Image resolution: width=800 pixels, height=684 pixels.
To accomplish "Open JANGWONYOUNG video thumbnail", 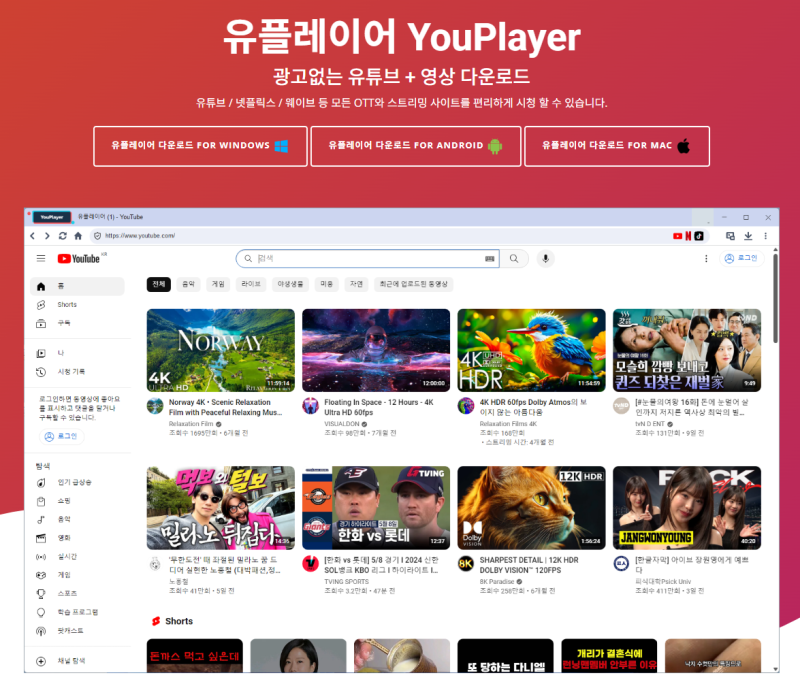I will (687, 508).
